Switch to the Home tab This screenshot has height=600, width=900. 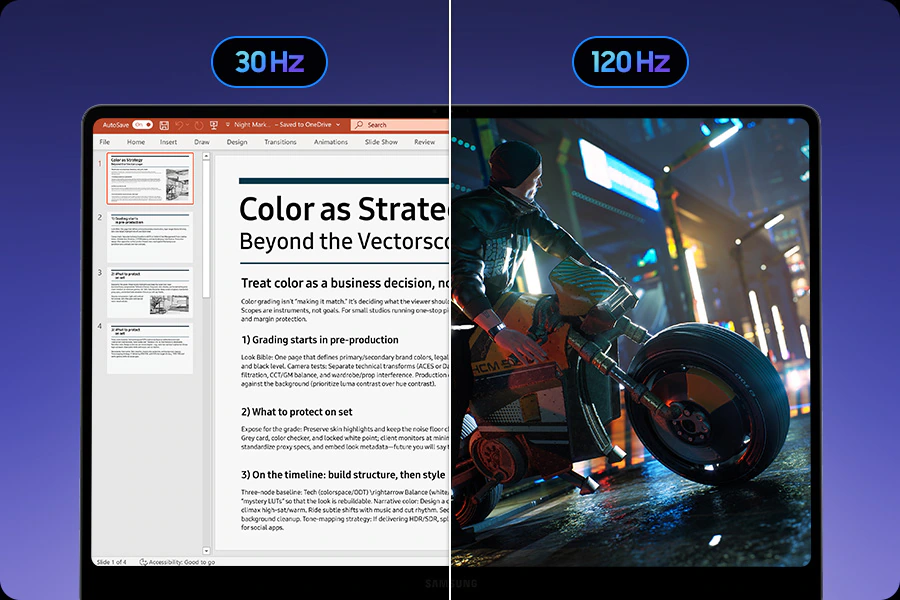[x=136, y=142]
